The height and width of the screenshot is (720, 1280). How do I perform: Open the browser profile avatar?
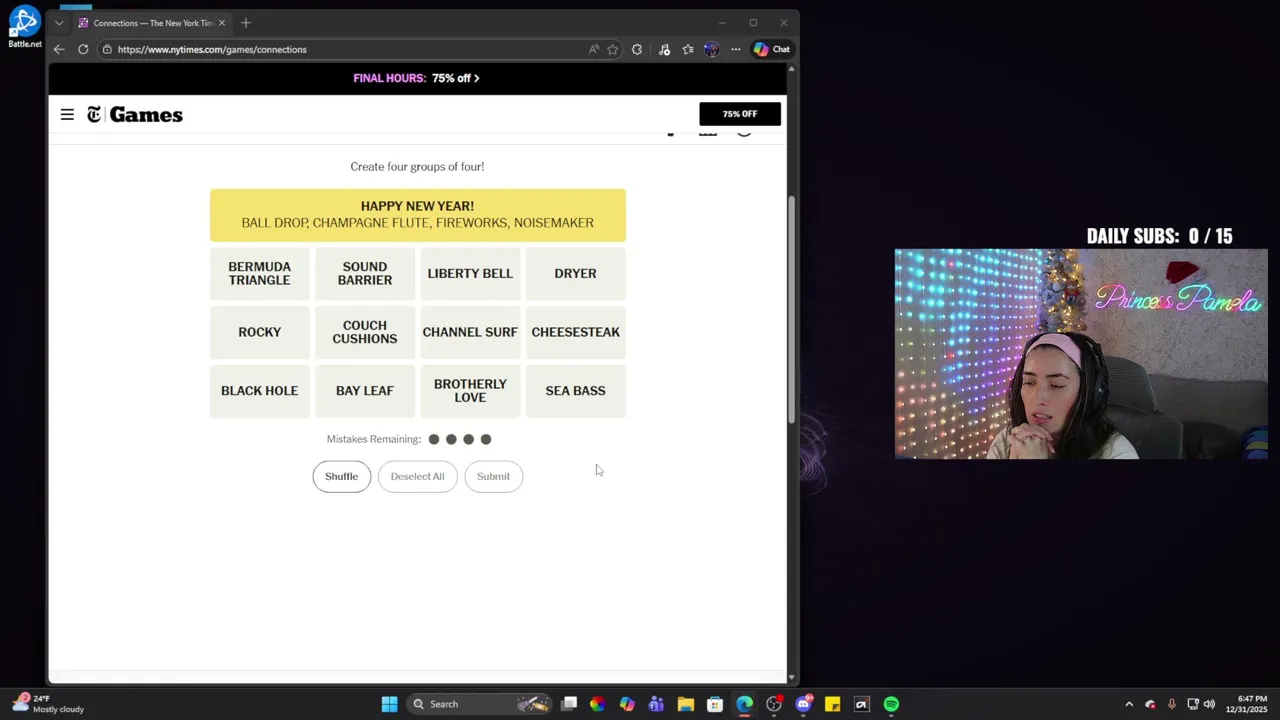click(711, 49)
